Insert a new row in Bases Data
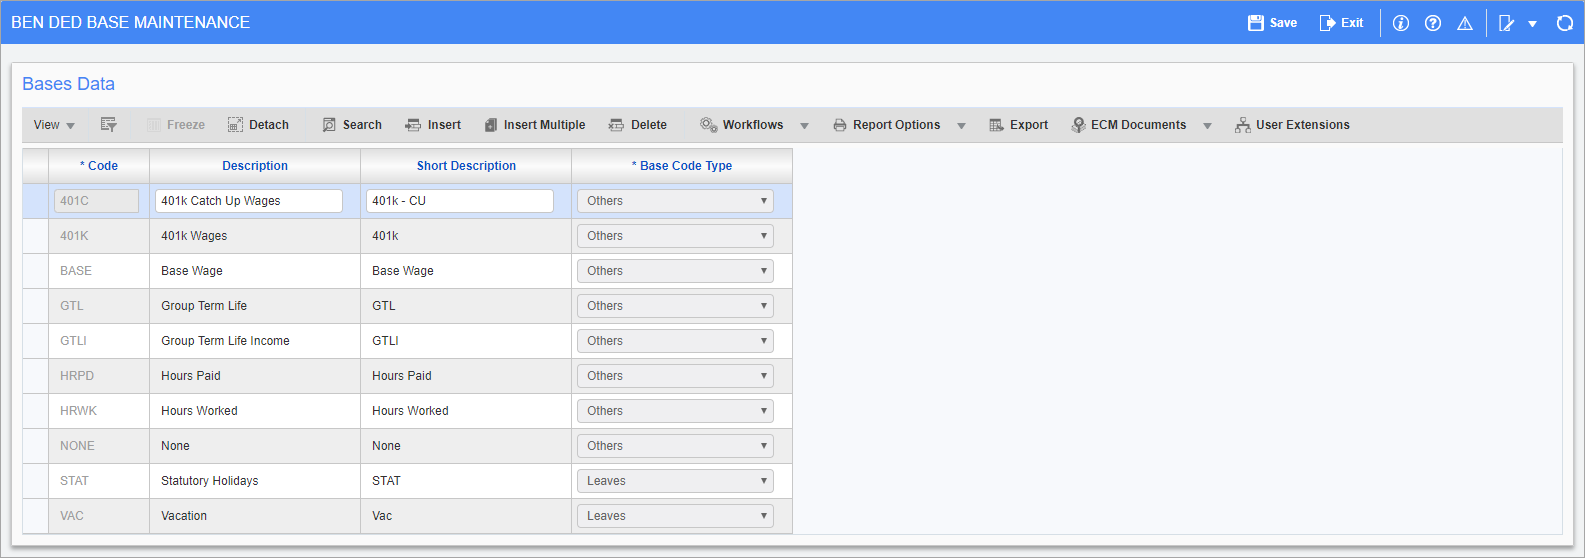The height and width of the screenshot is (558, 1585). tap(433, 125)
